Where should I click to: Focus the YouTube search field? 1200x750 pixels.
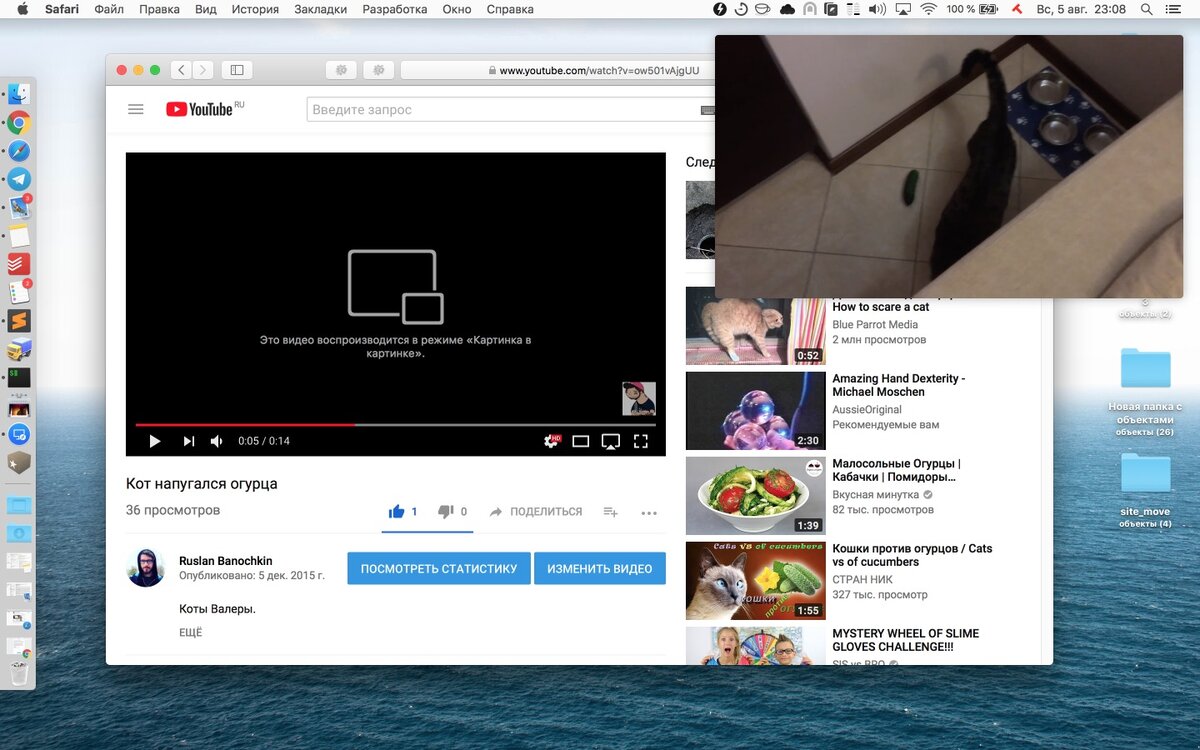tap(505, 109)
